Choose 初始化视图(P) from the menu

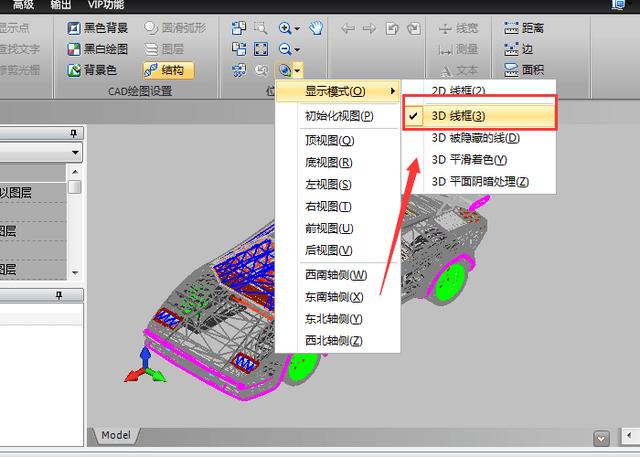point(339,116)
